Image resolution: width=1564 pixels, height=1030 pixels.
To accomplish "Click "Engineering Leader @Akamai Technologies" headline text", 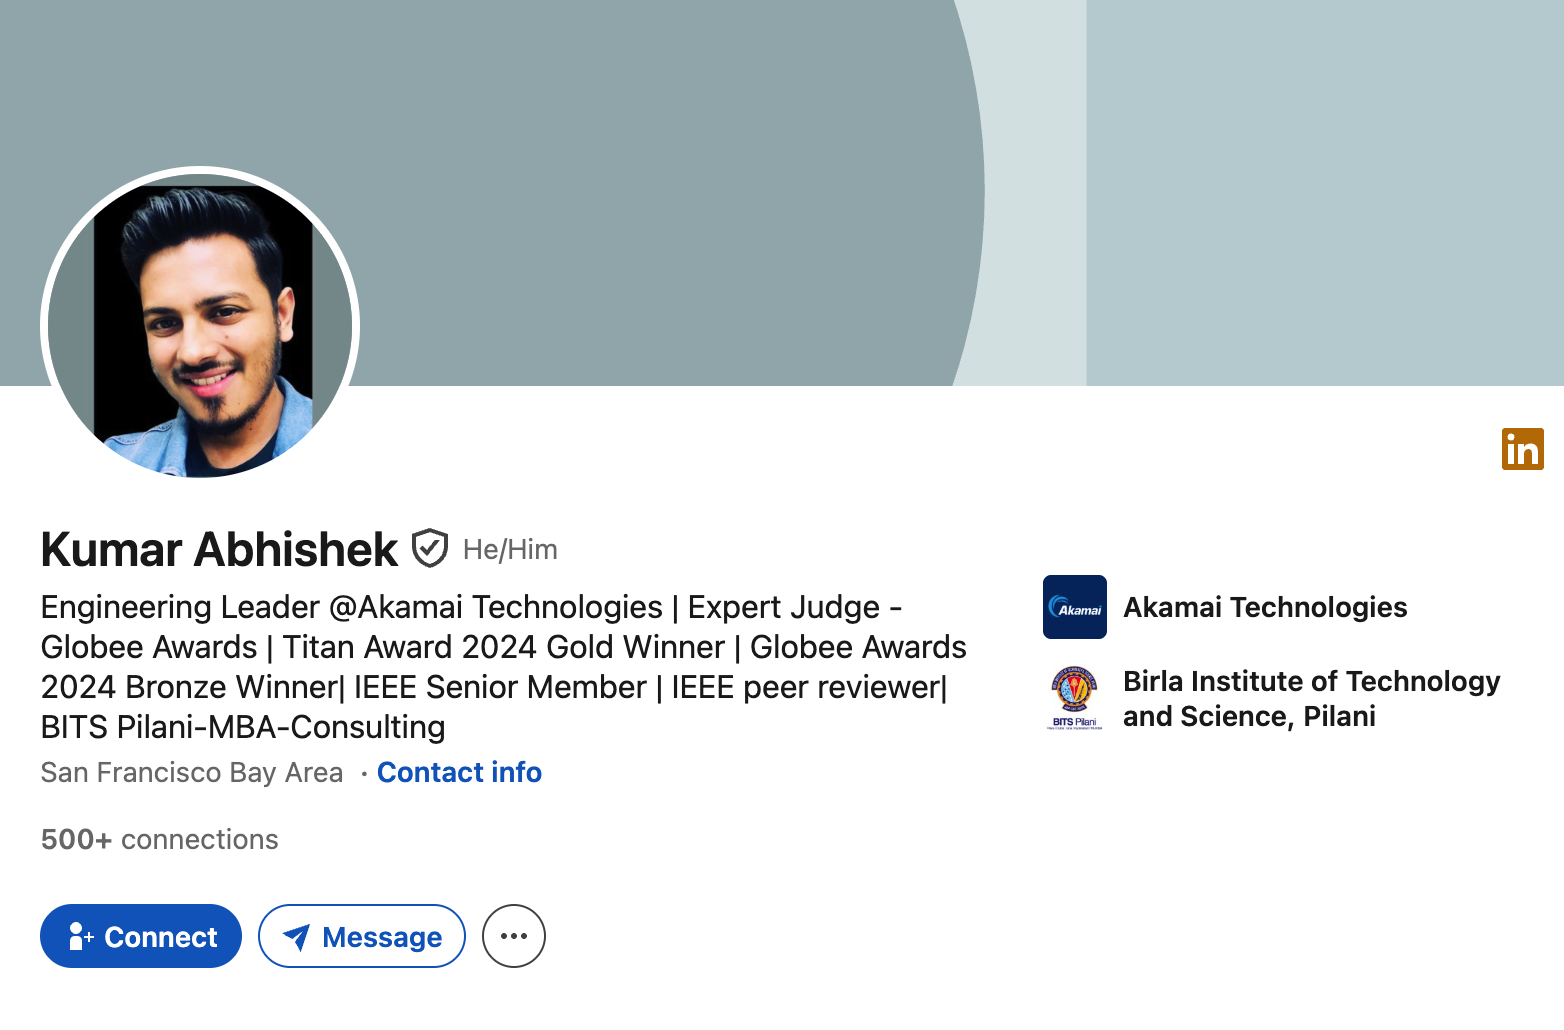I will pos(351,607).
